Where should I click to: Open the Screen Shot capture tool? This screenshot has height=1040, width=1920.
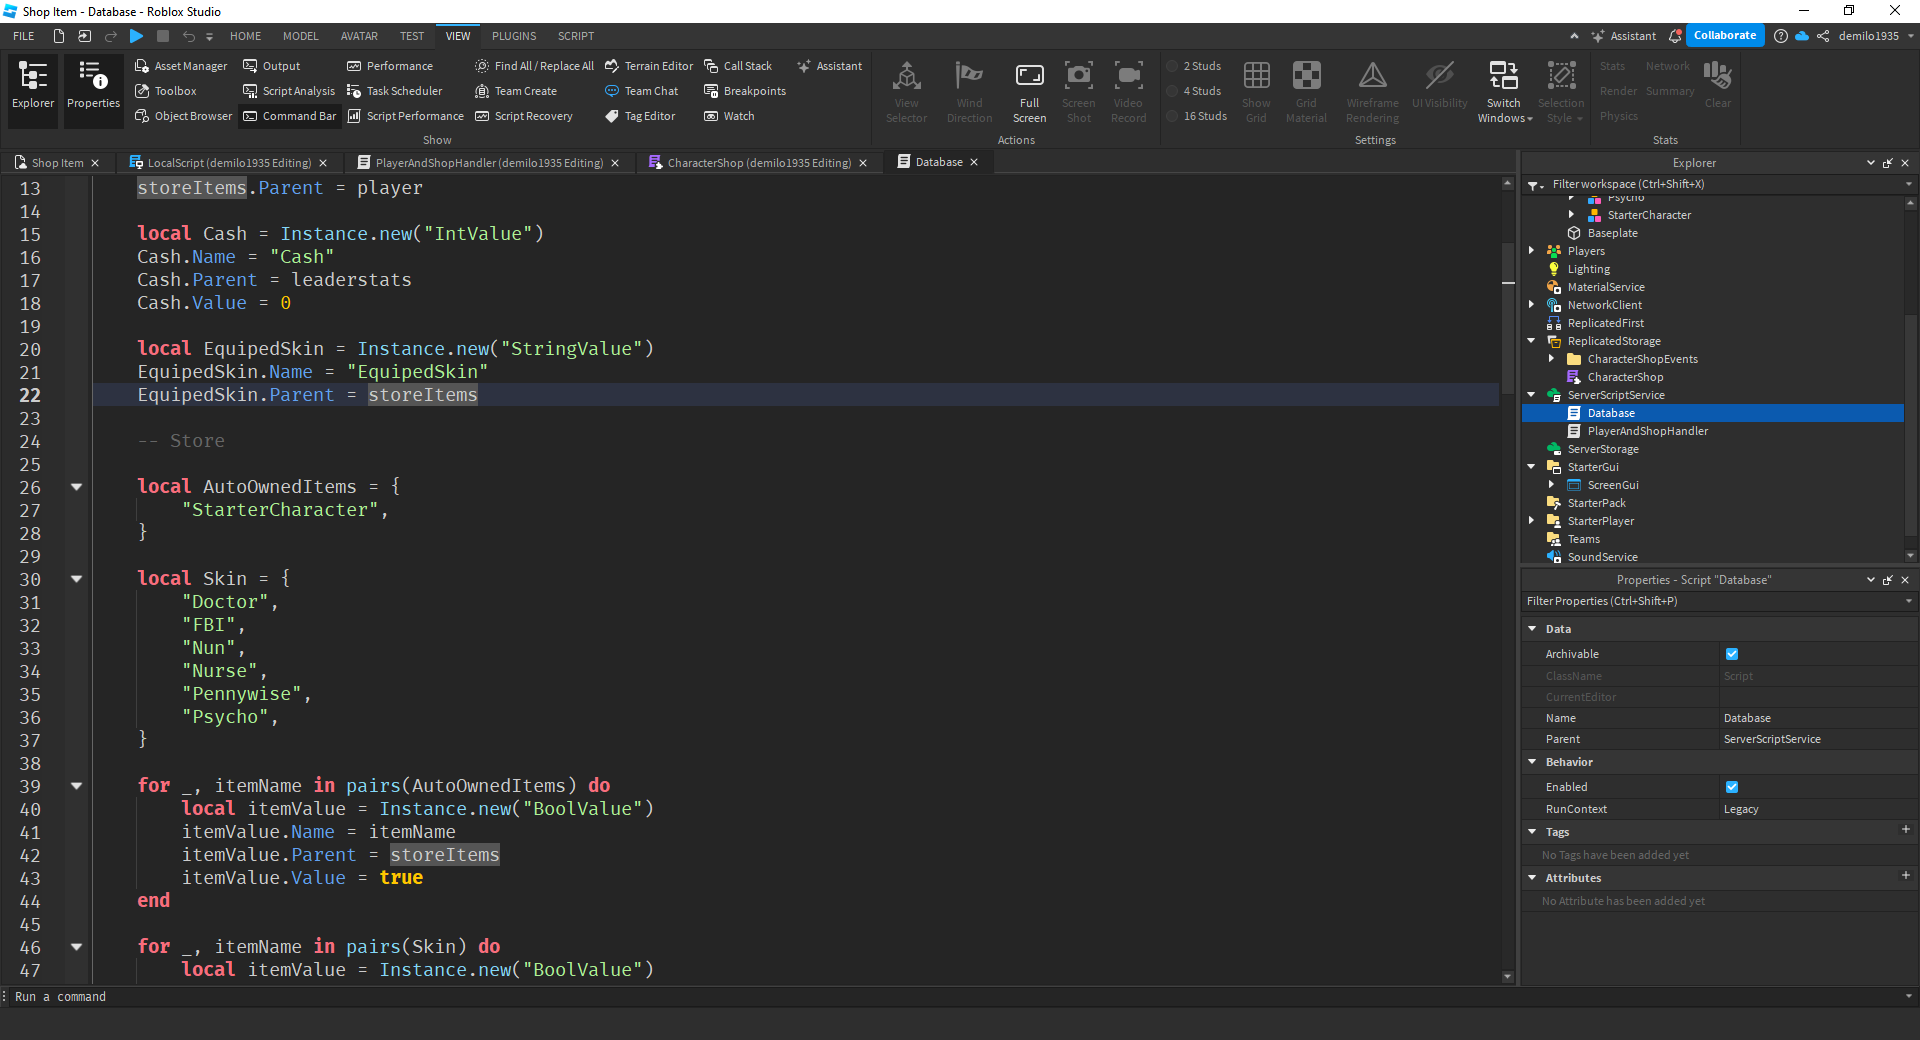(x=1078, y=90)
